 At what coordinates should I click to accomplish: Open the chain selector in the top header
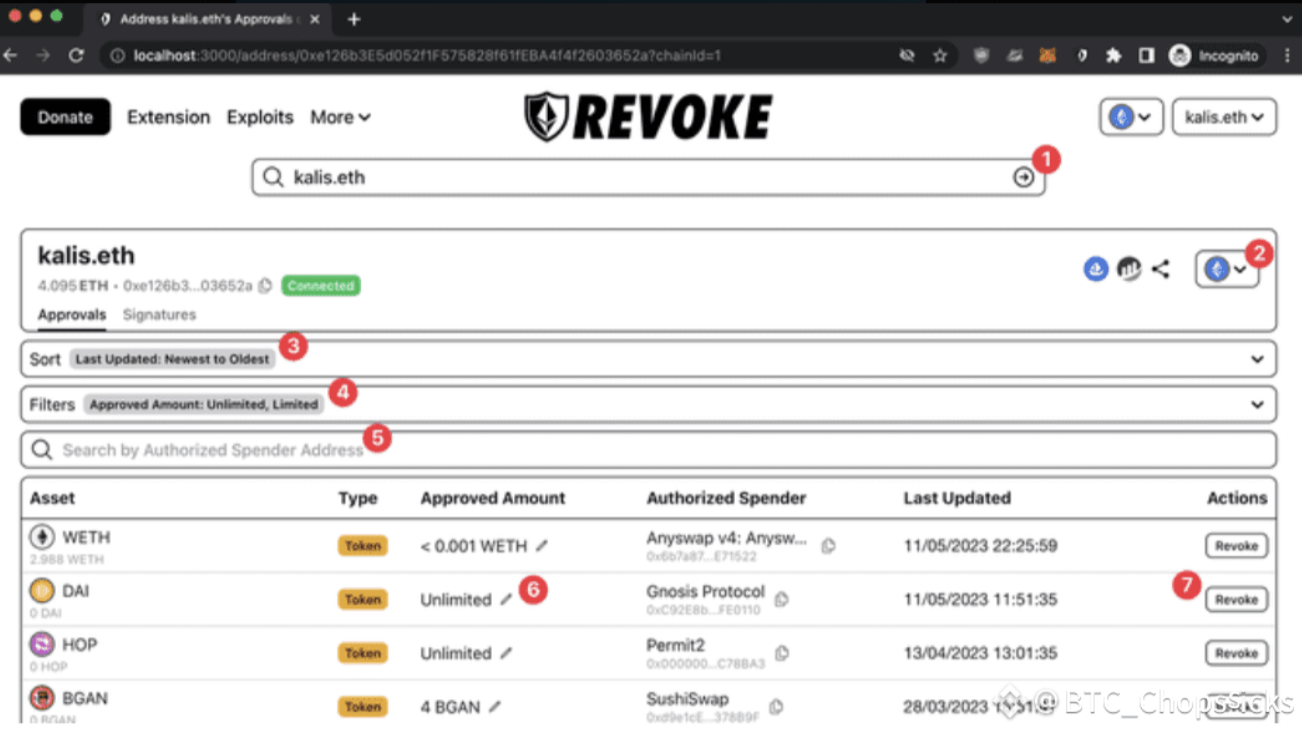point(1131,117)
